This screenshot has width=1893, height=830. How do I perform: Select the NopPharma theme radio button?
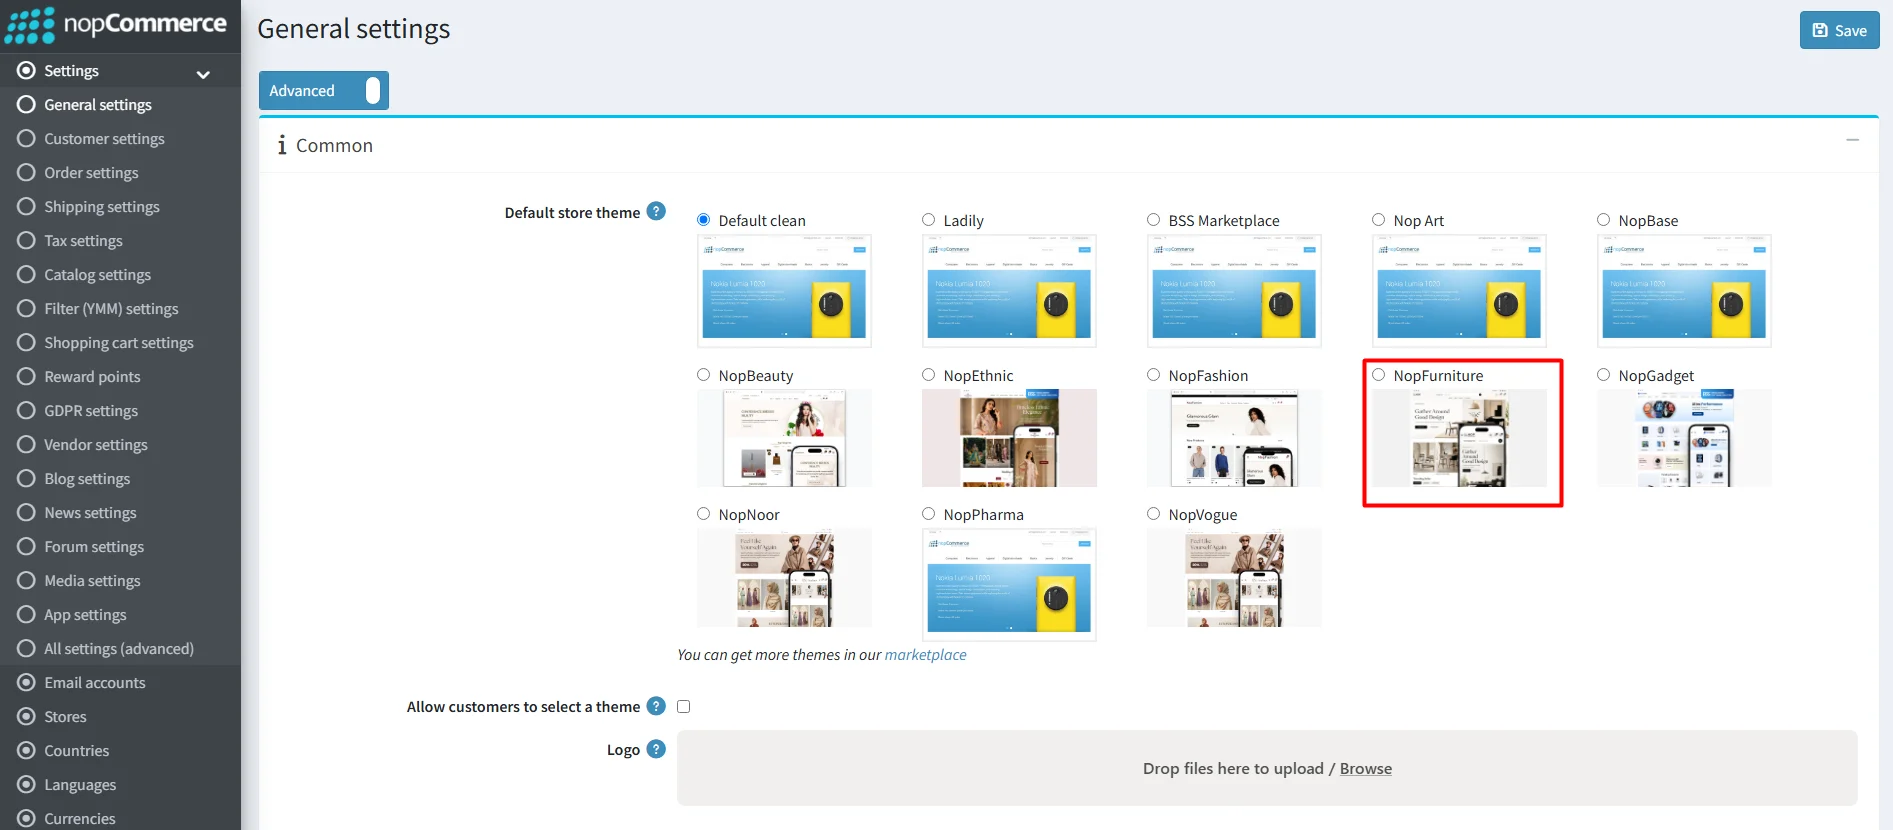(929, 514)
